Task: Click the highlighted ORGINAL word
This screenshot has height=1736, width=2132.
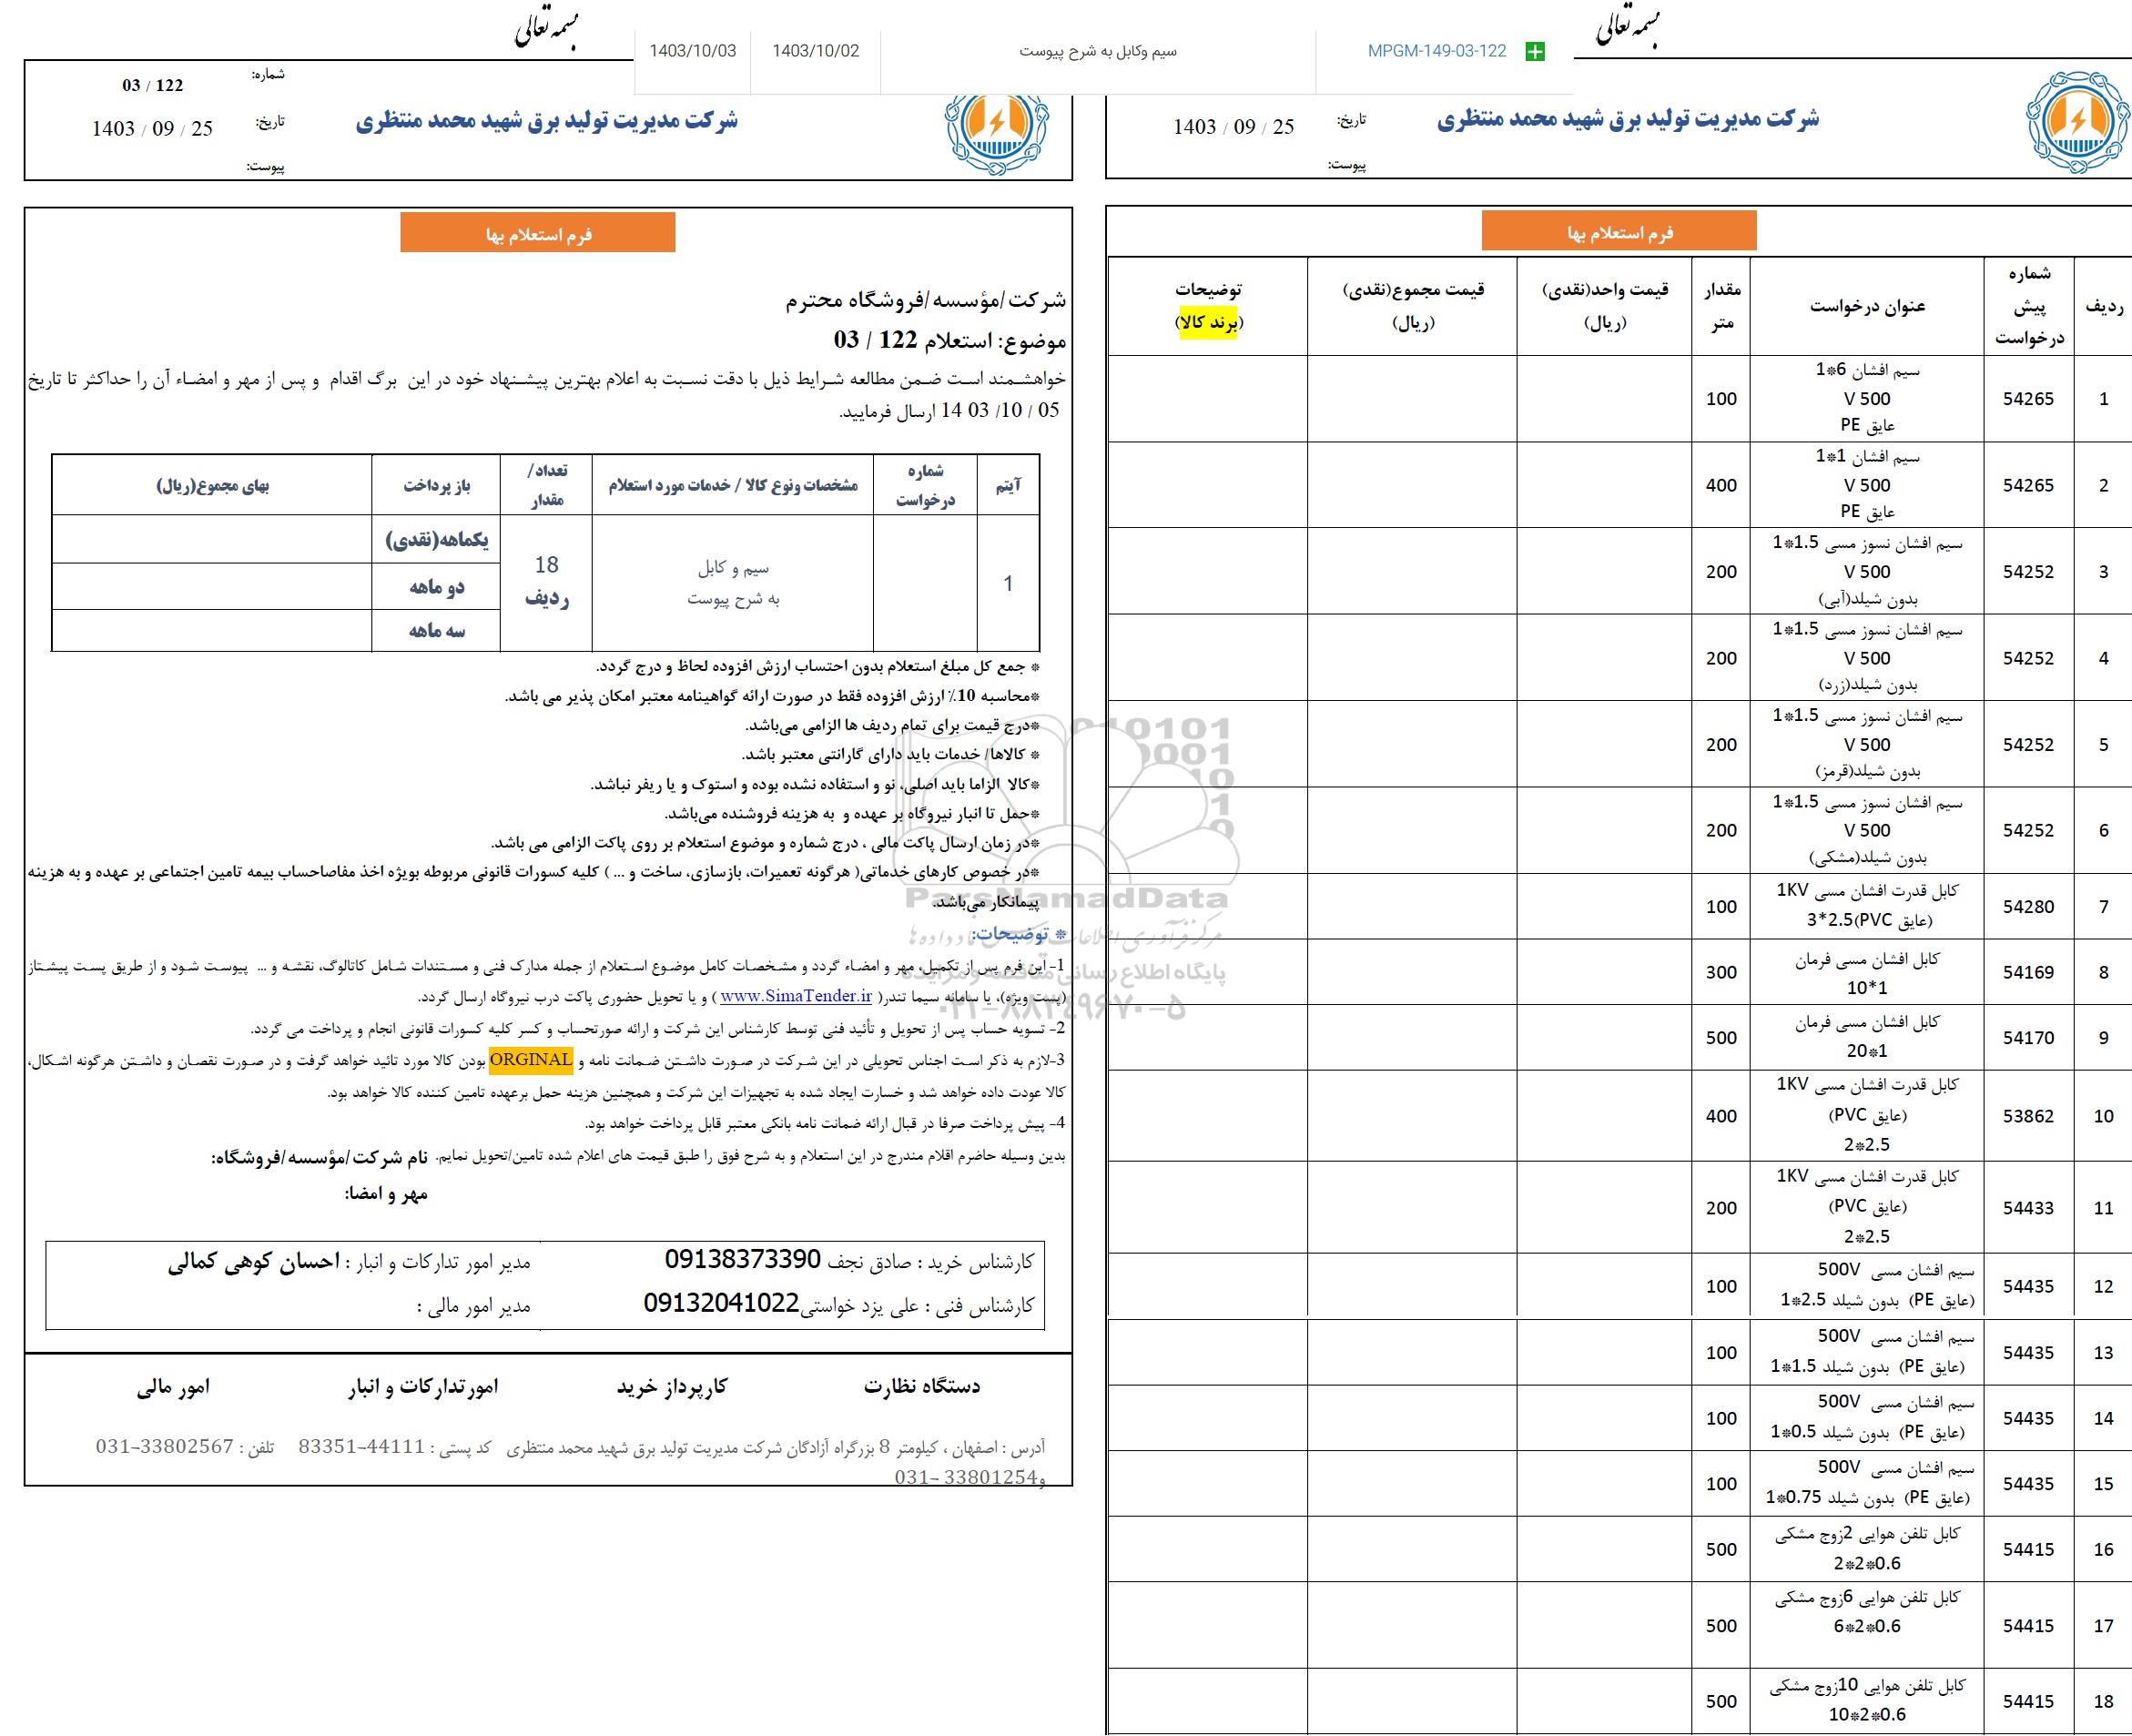Action: [x=531, y=1060]
